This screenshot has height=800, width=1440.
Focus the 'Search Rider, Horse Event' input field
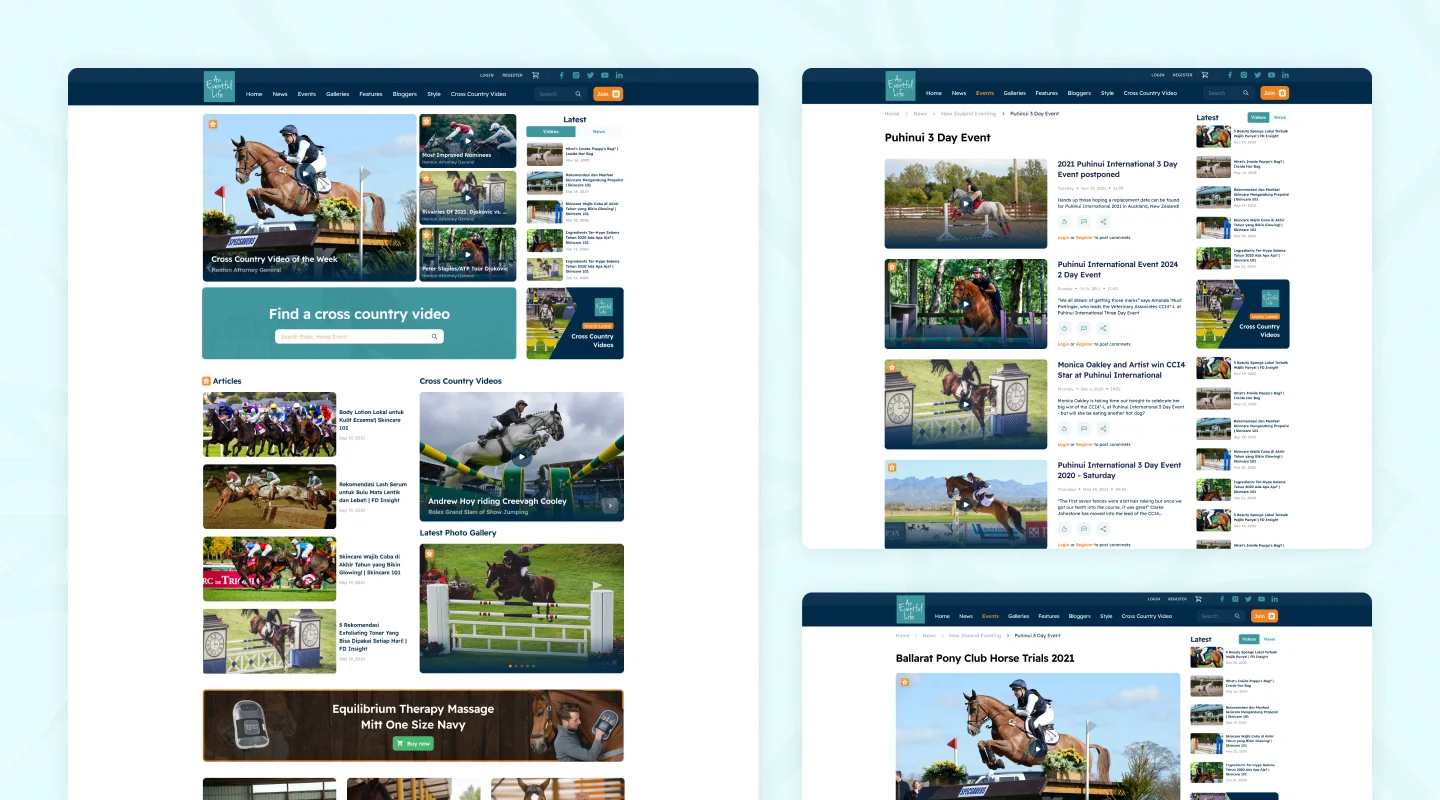[x=352, y=337]
